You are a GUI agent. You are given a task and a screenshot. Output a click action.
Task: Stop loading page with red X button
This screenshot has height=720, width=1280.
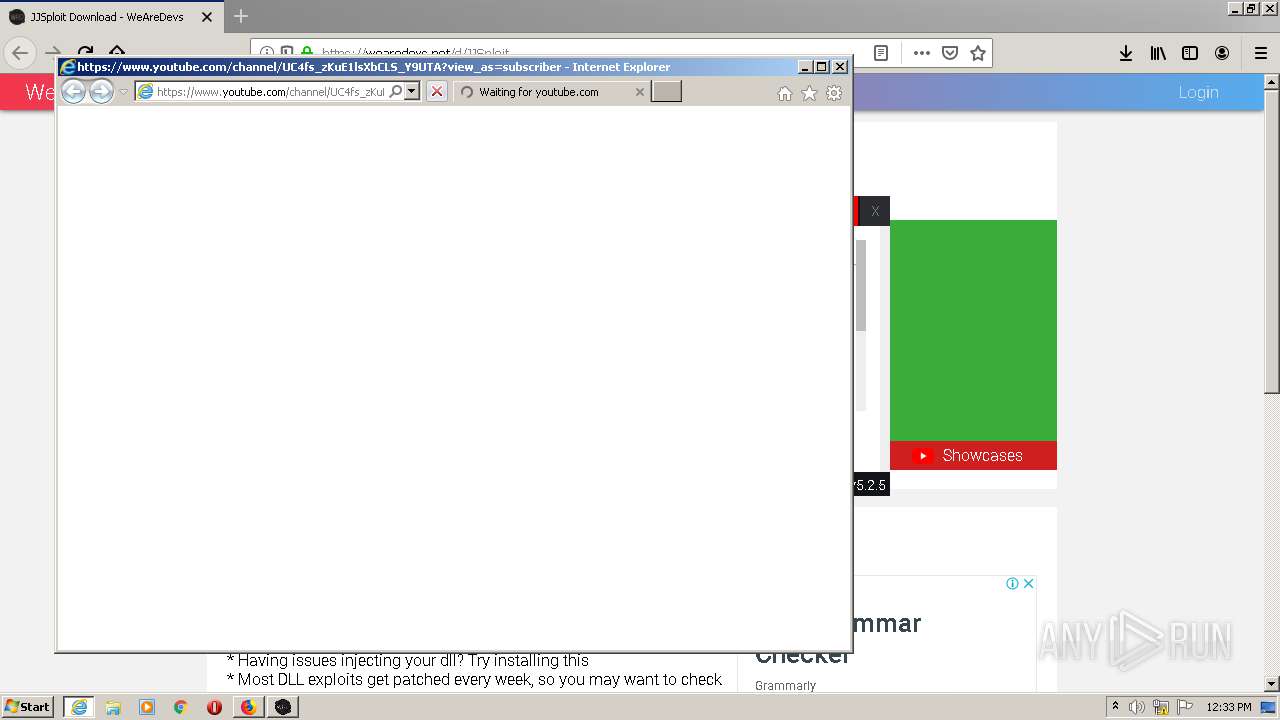437,92
